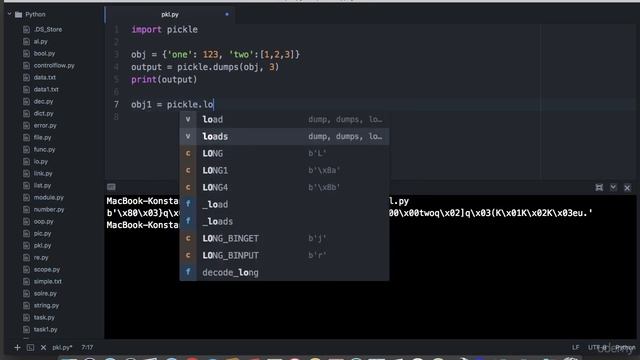
Task: Change LF line ending setting
Action: point(575,347)
